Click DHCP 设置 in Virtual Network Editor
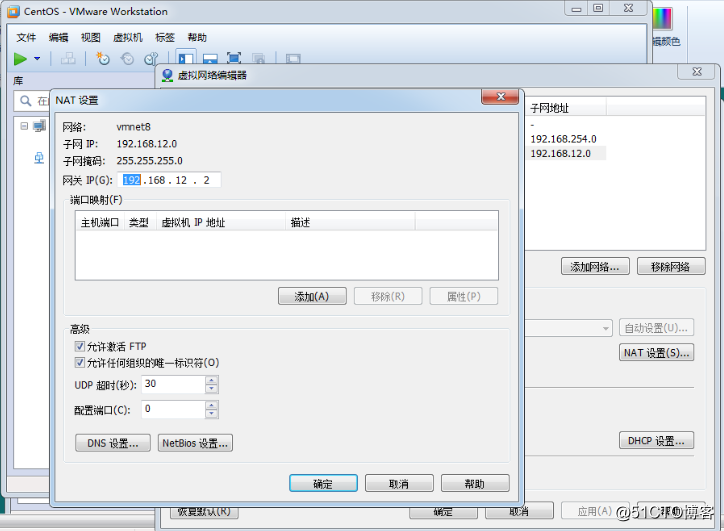This screenshot has width=724, height=531. point(656,440)
